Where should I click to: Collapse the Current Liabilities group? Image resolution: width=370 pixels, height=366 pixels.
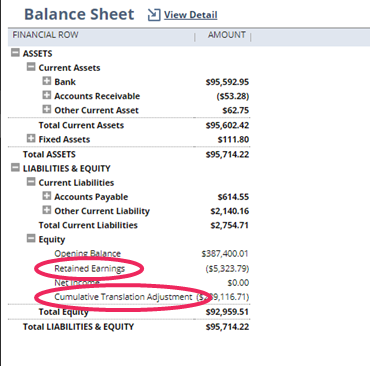31,182
